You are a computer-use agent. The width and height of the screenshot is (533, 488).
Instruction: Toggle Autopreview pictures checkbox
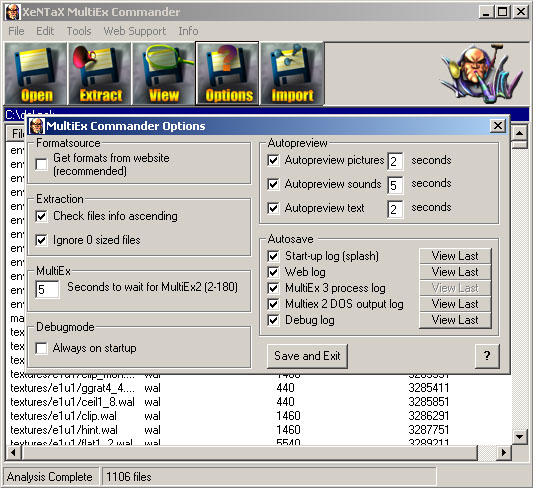273,160
